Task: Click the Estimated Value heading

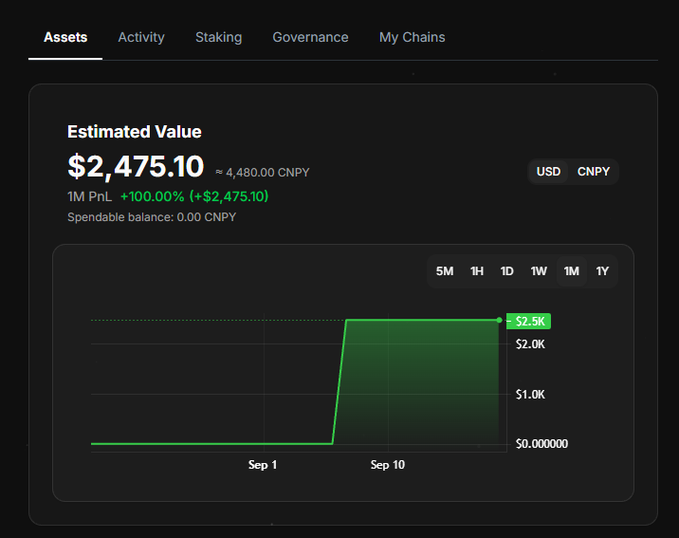Action: 134,132
